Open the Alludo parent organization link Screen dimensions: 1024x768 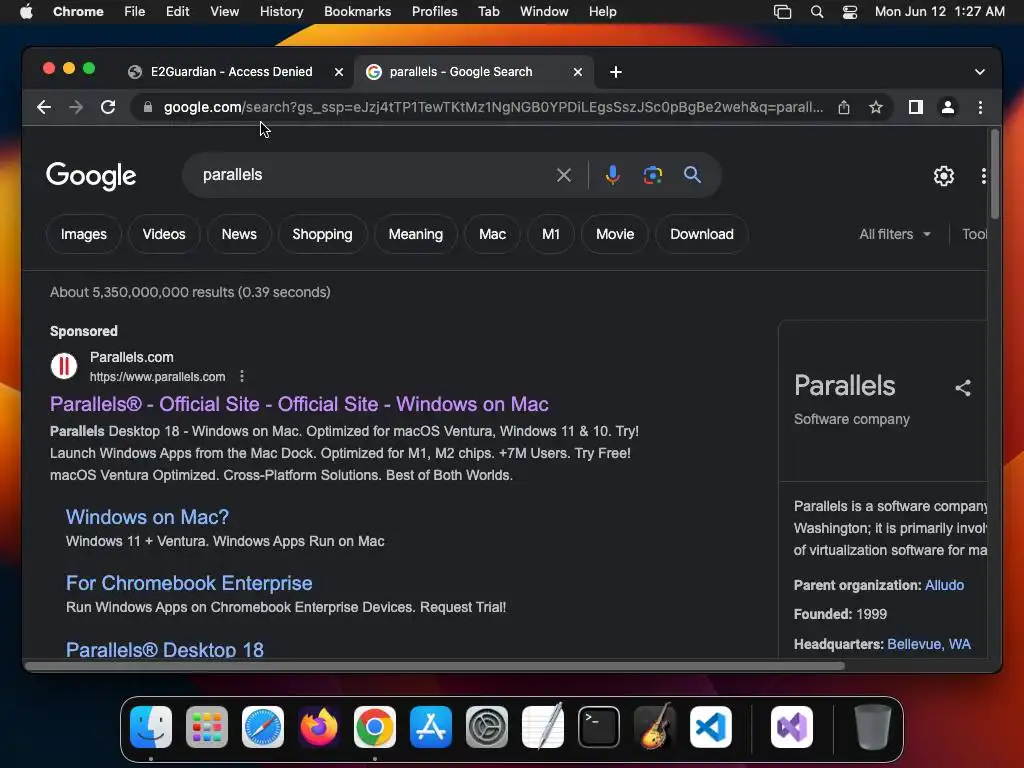click(944, 585)
